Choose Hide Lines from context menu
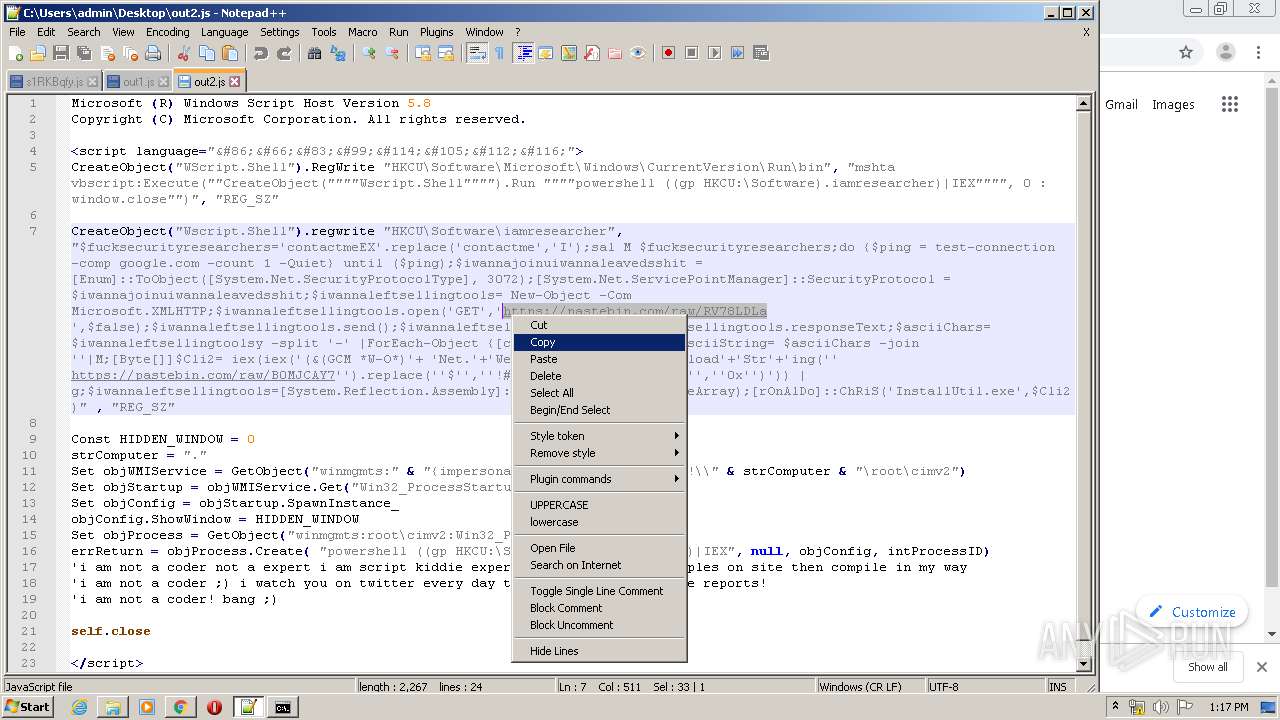 click(x=600, y=651)
